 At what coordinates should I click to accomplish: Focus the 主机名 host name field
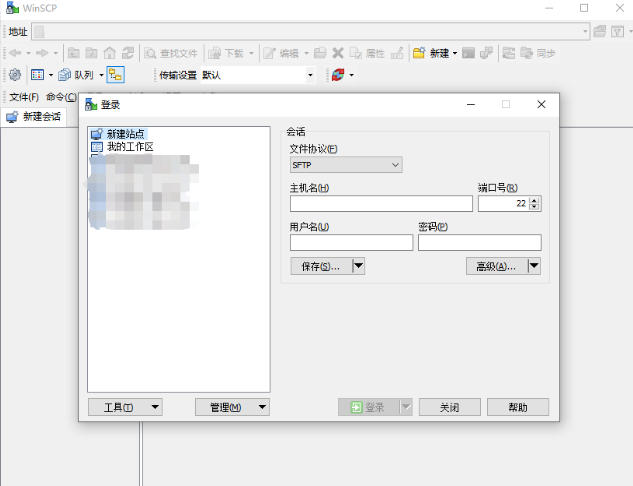click(381, 203)
